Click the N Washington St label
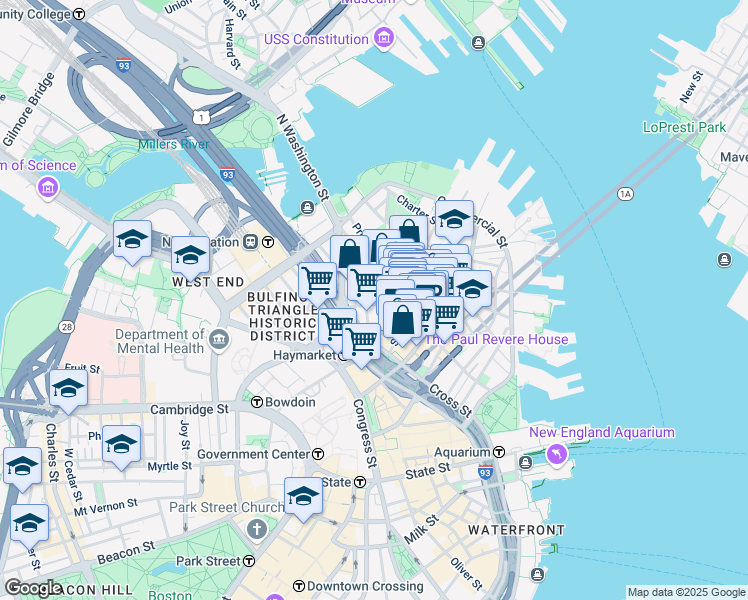Screen dimensions: 748x600 [303, 157]
